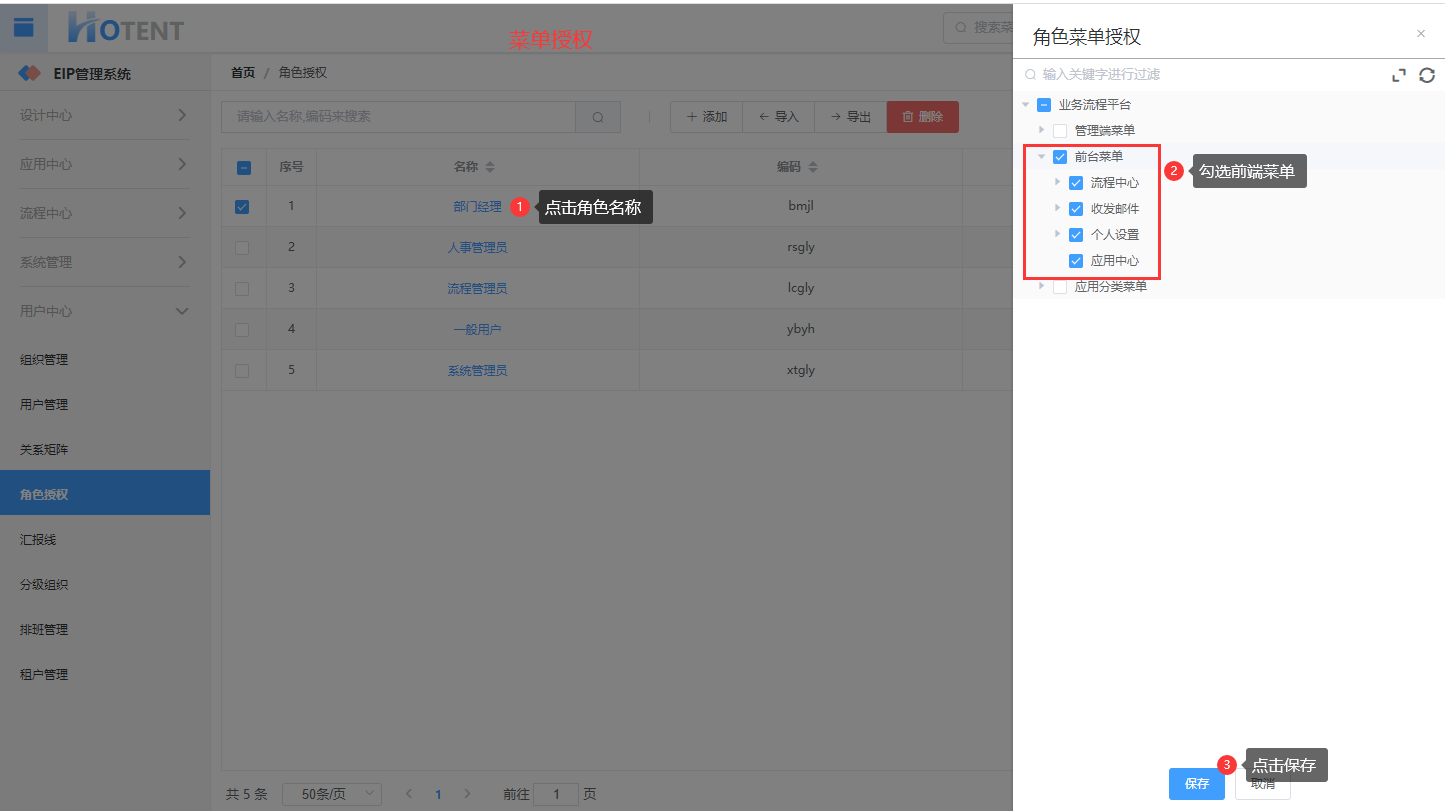Screen dimensions: 1445x811
Task: Close the 角色菜单授权 panel with the X
Action: tap(1421, 33)
